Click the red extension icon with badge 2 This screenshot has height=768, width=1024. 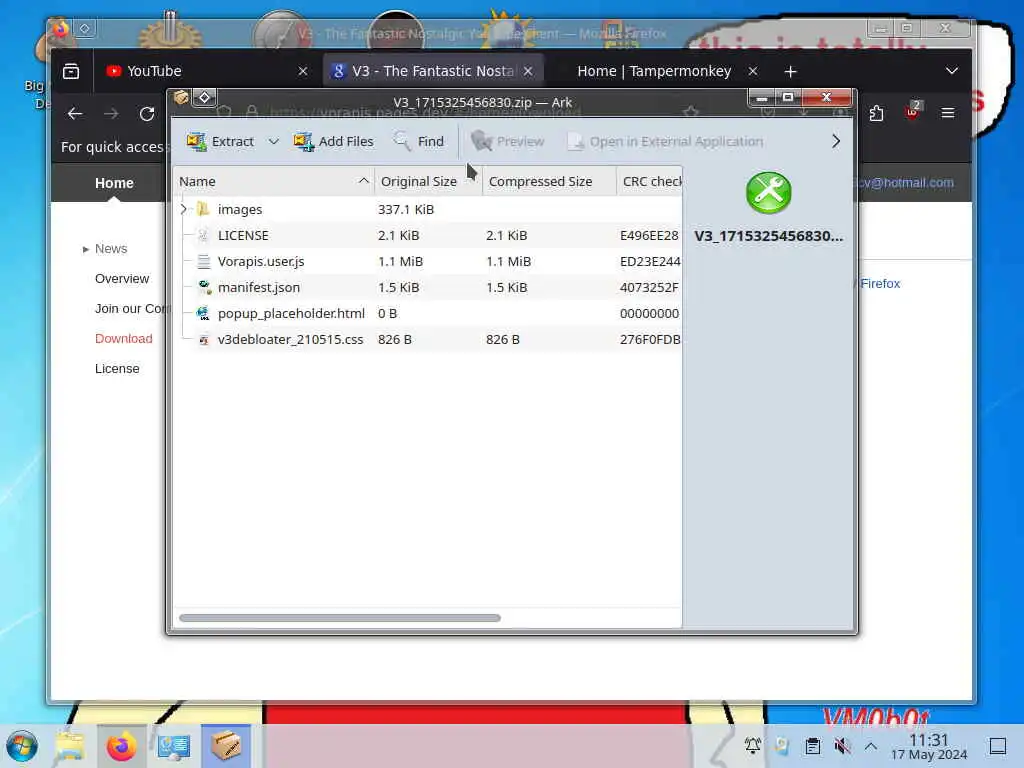[912, 112]
